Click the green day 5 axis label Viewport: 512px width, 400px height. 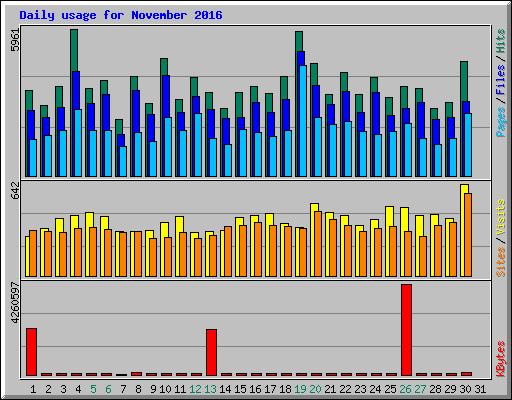pyautogui.click(x=93, y=389)
